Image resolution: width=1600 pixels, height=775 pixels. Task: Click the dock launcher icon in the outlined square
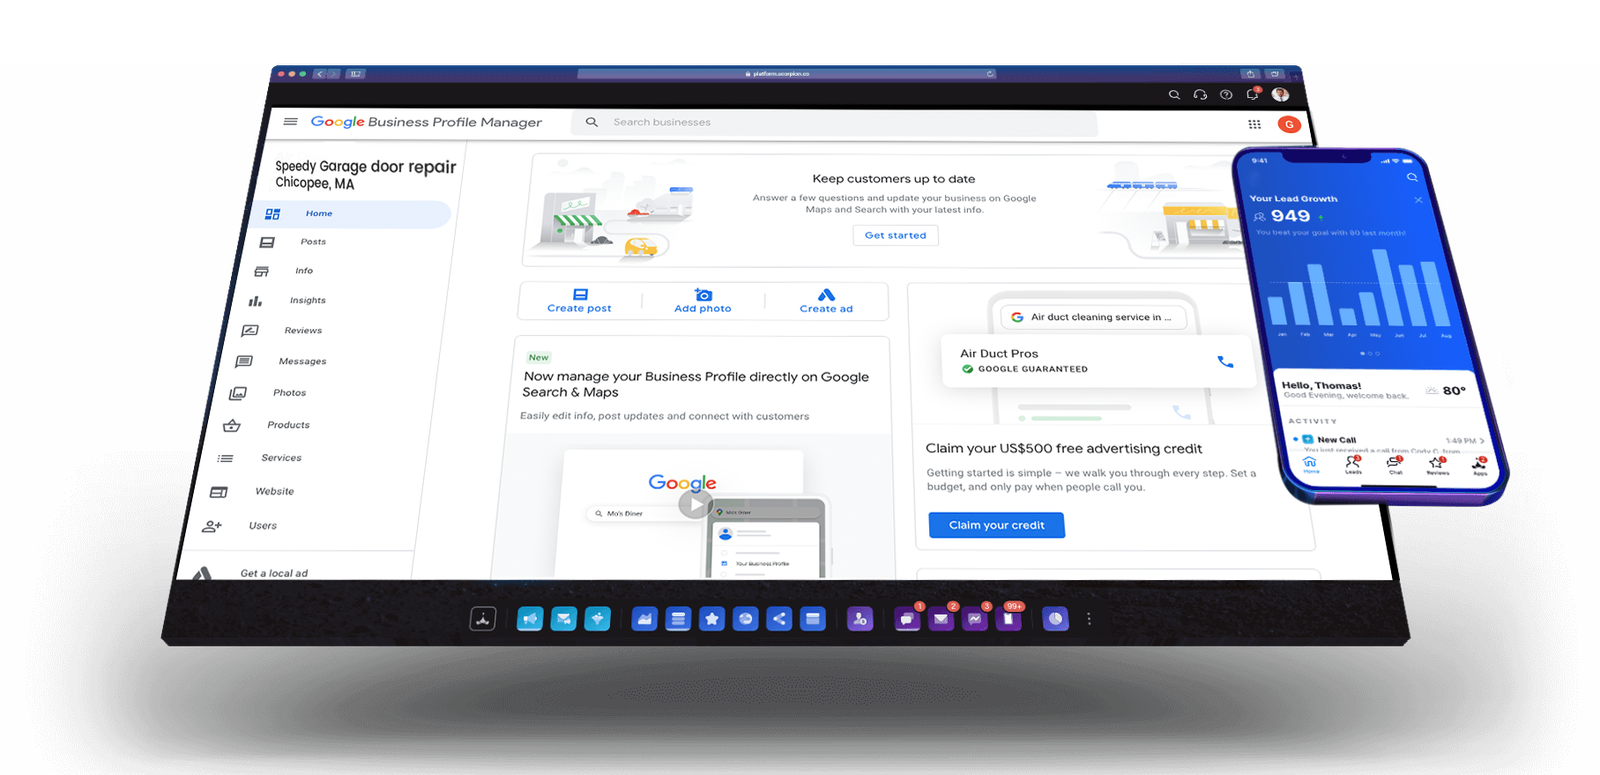[x=483, y=619]
